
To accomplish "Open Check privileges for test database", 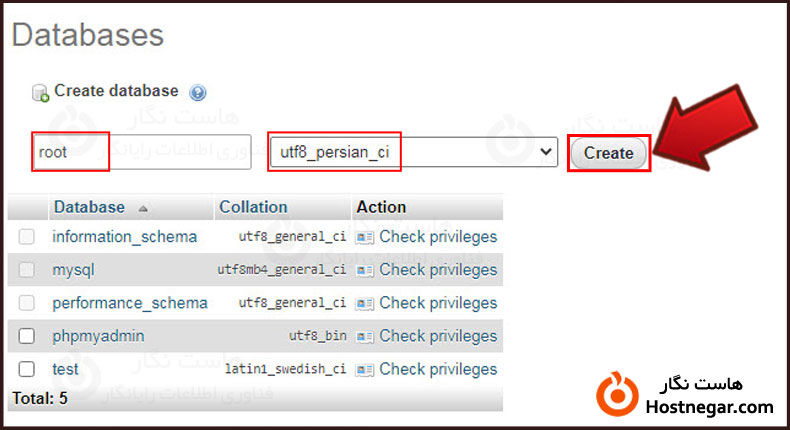I will 438,369.
